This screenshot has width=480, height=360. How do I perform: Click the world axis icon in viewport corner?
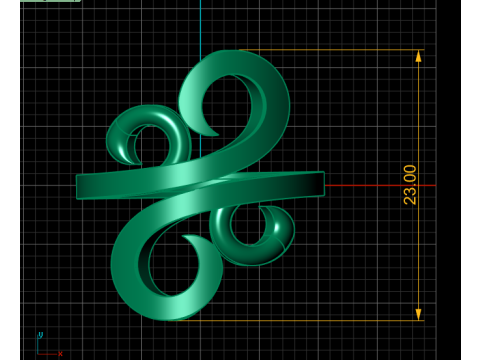click(x=49, y=344)
